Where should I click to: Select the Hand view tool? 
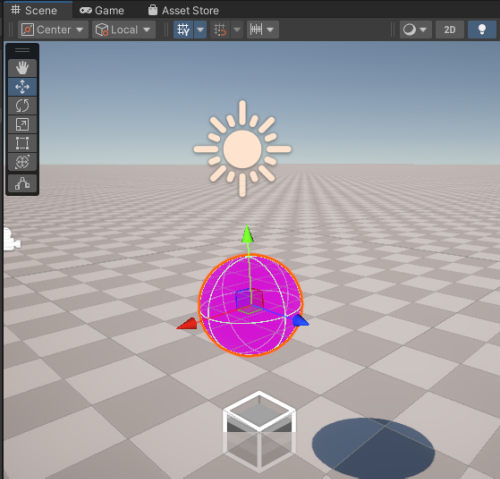(22, 68)
